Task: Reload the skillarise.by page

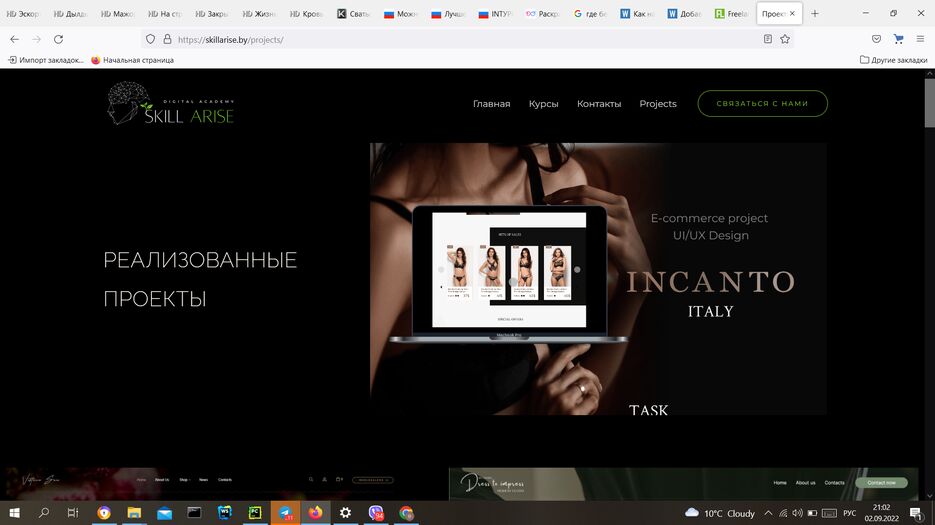Action: tap(58, 39)
